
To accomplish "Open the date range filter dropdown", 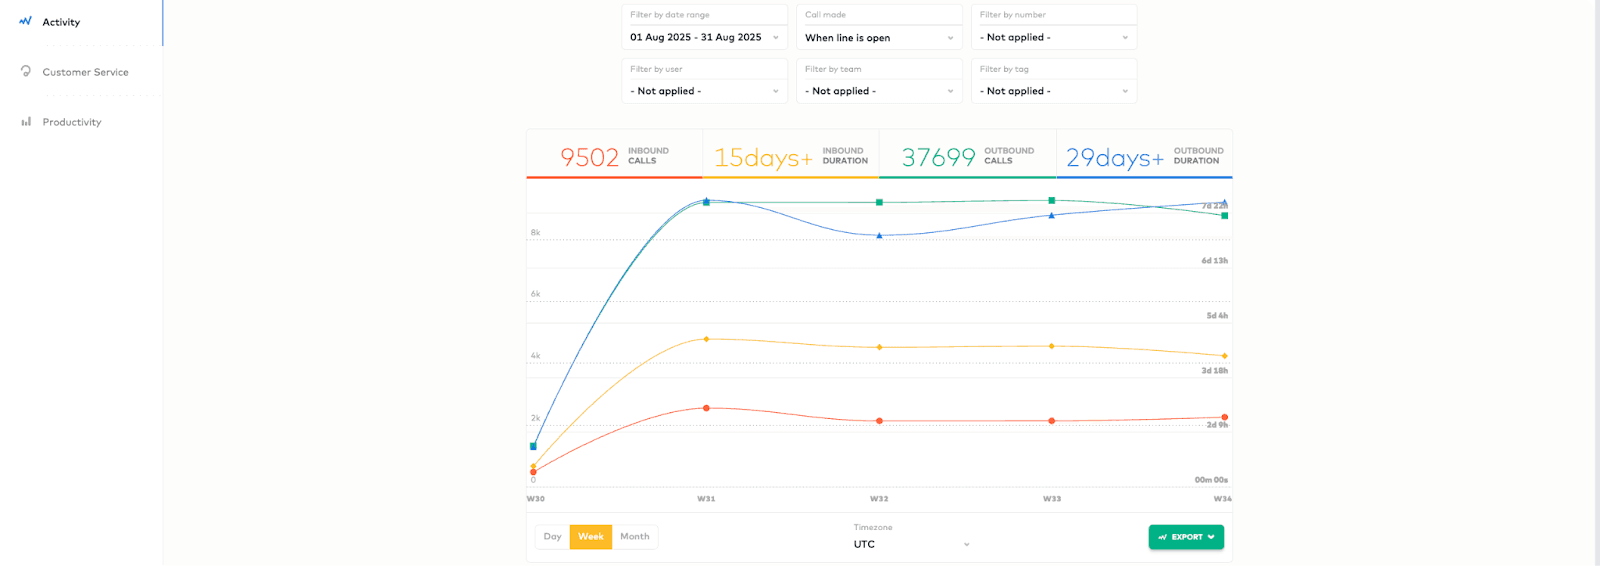I will coord(704,37).
